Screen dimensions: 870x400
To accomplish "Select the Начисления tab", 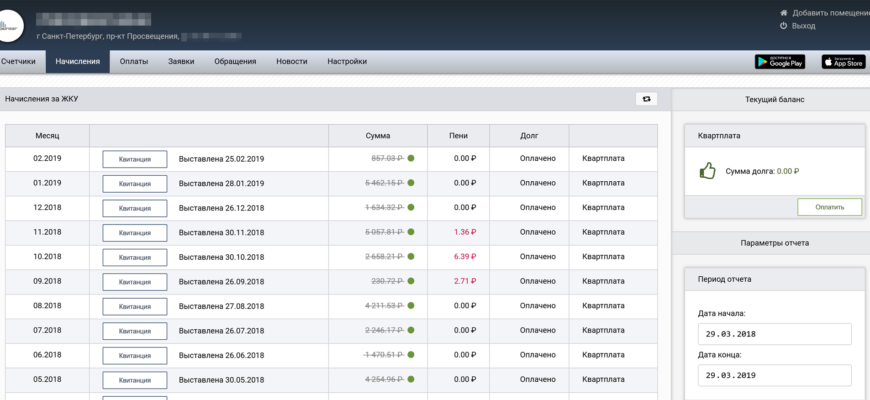I will (78, 62).
